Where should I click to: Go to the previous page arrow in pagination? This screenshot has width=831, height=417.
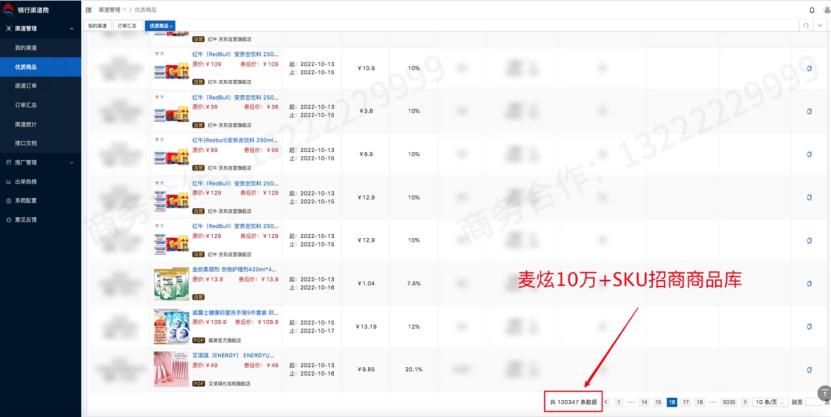coord(606,402)
